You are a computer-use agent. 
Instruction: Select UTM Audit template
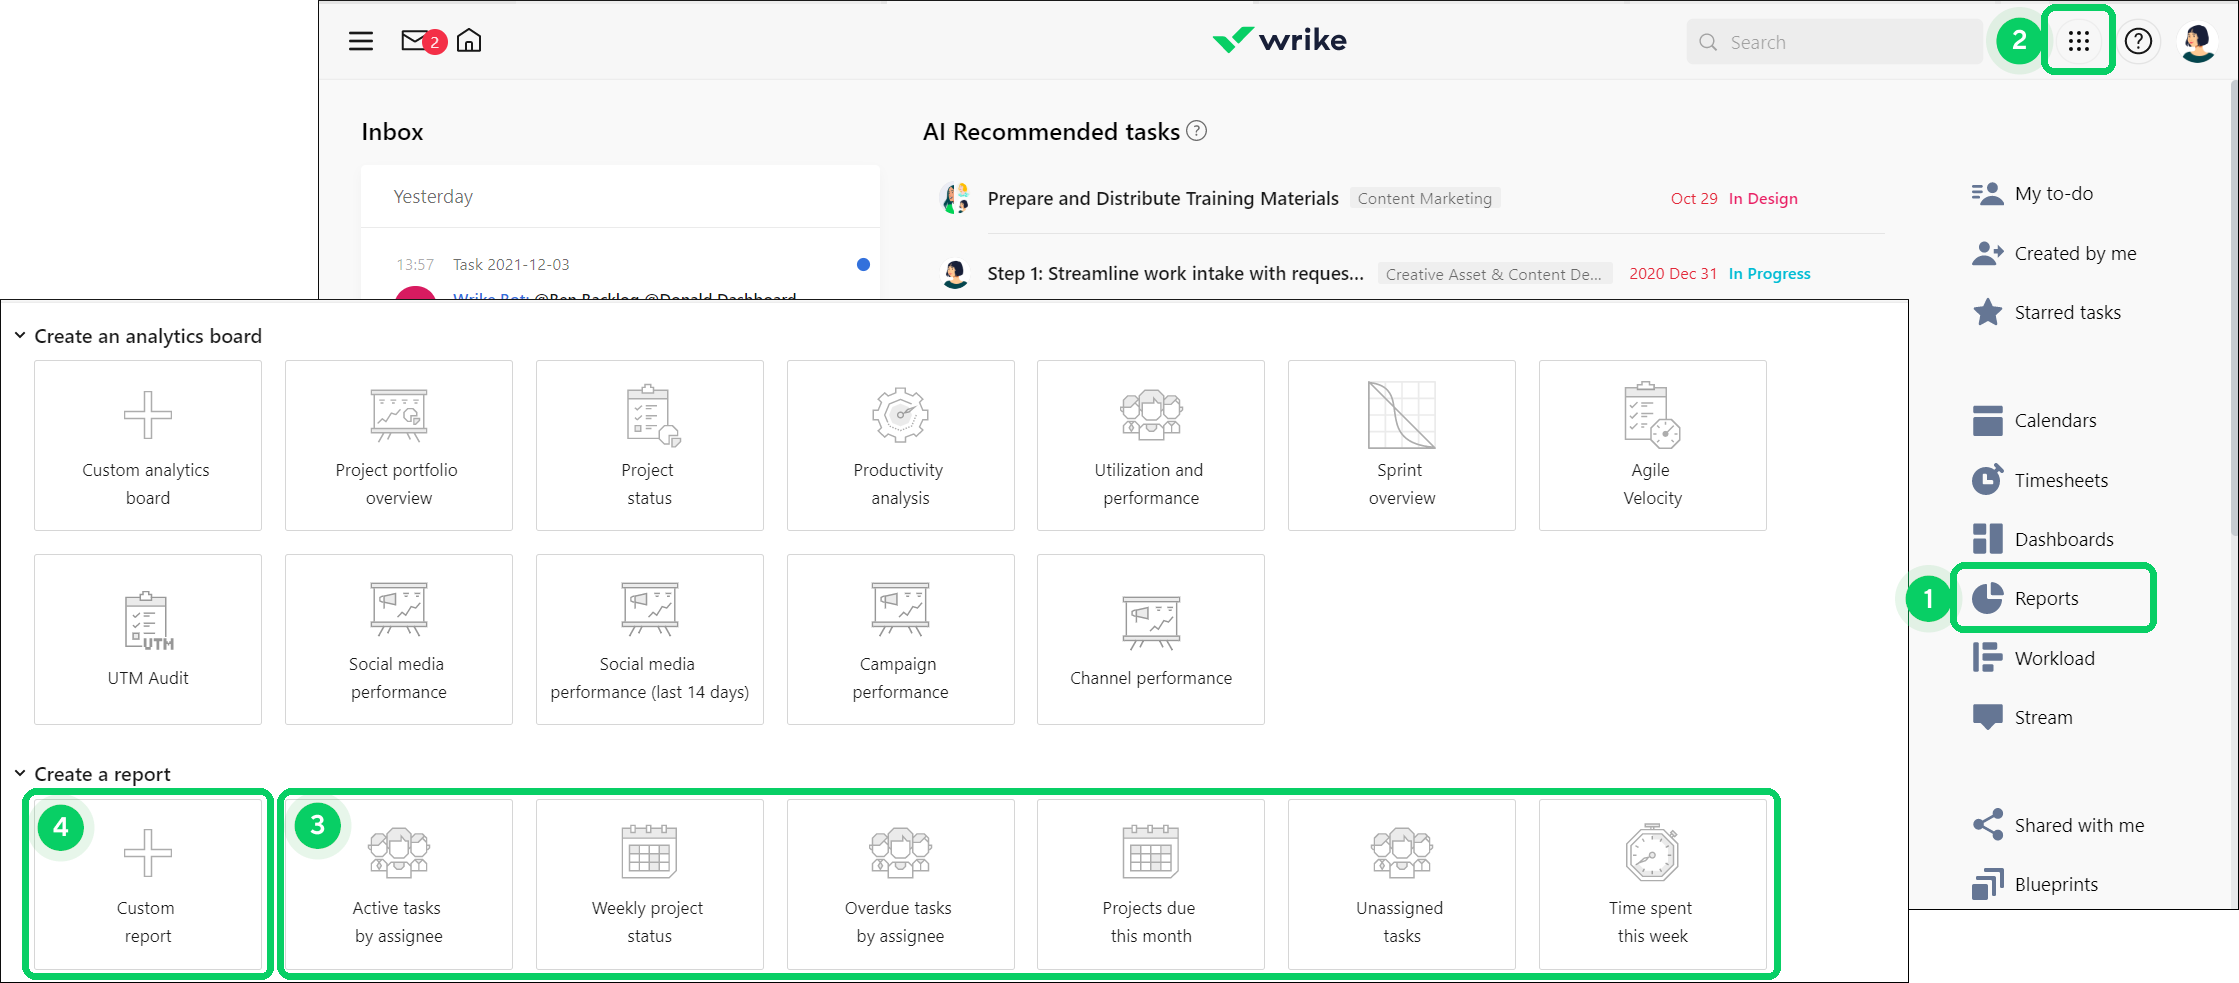pos(148,639)
